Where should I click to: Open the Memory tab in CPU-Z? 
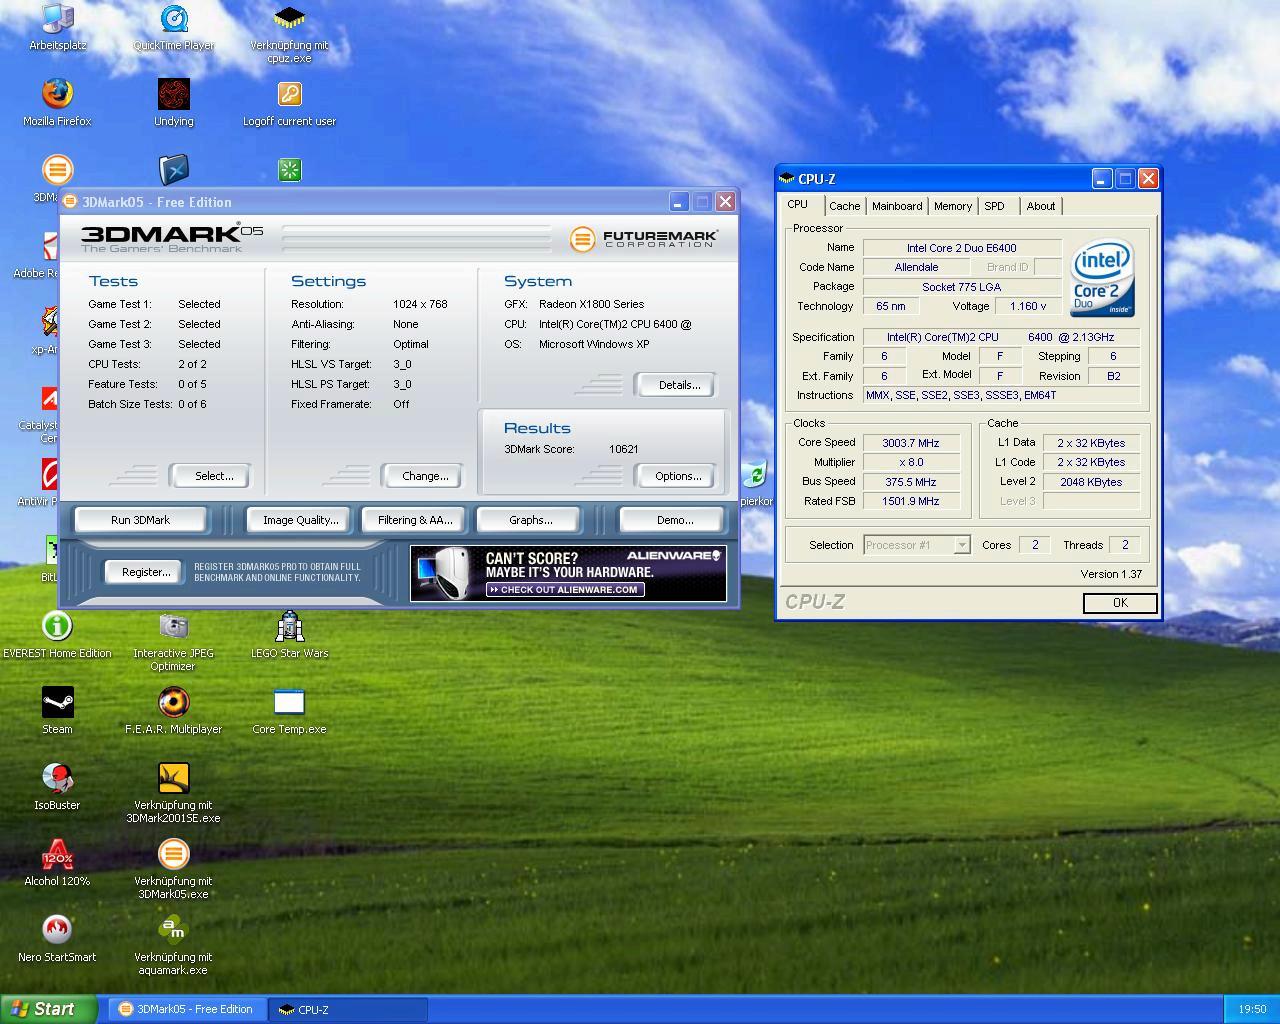pyautogui.click(x=953, y=206)
